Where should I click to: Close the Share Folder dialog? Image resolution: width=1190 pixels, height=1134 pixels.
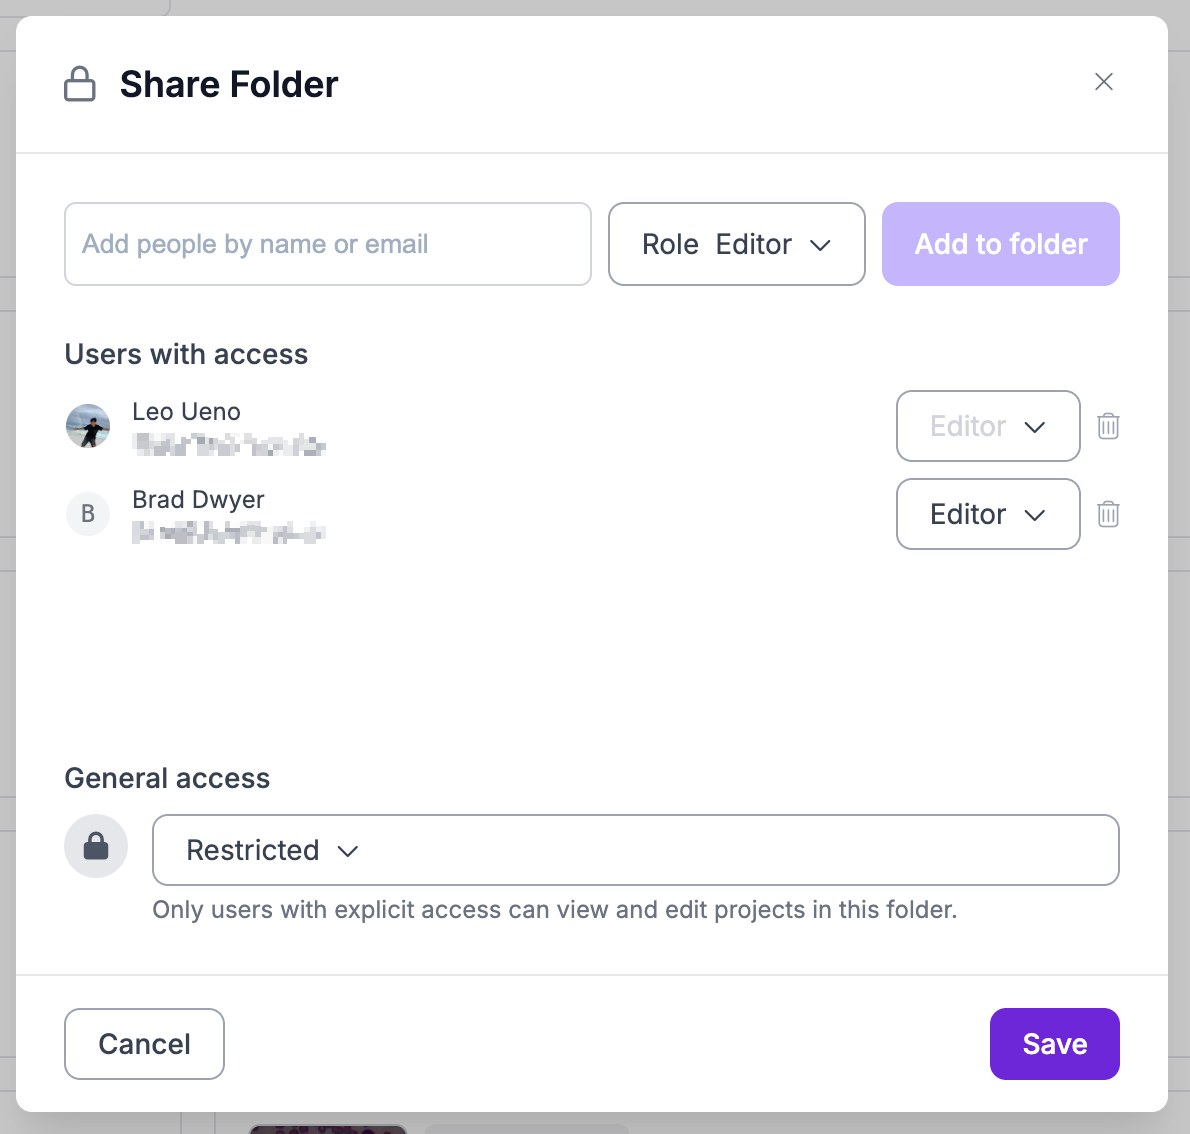(1104, 82)
